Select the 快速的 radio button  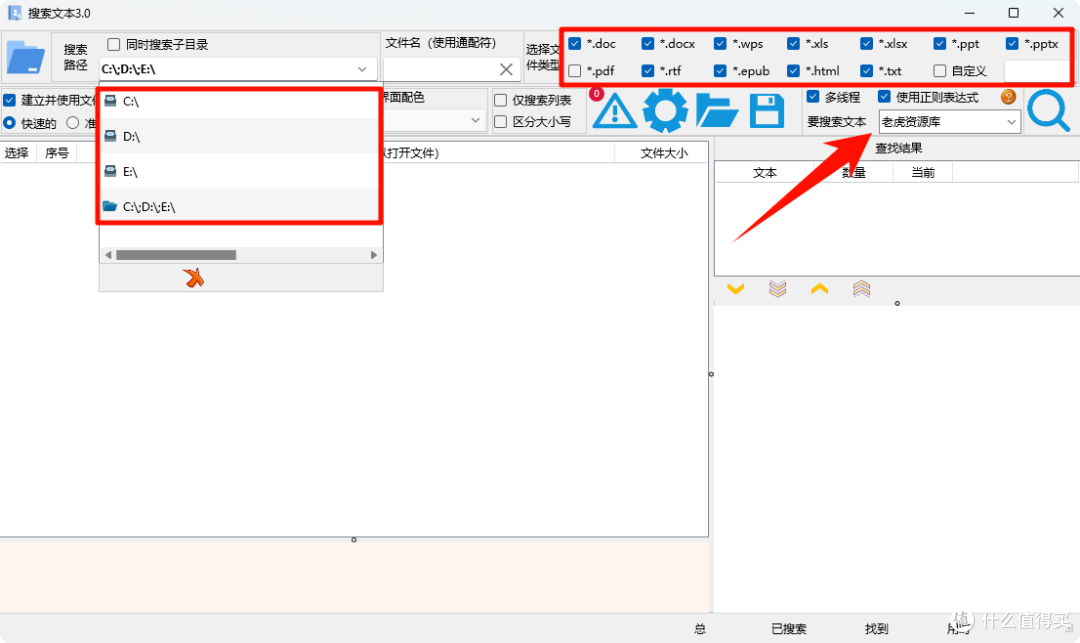click(x=10, y=123)
